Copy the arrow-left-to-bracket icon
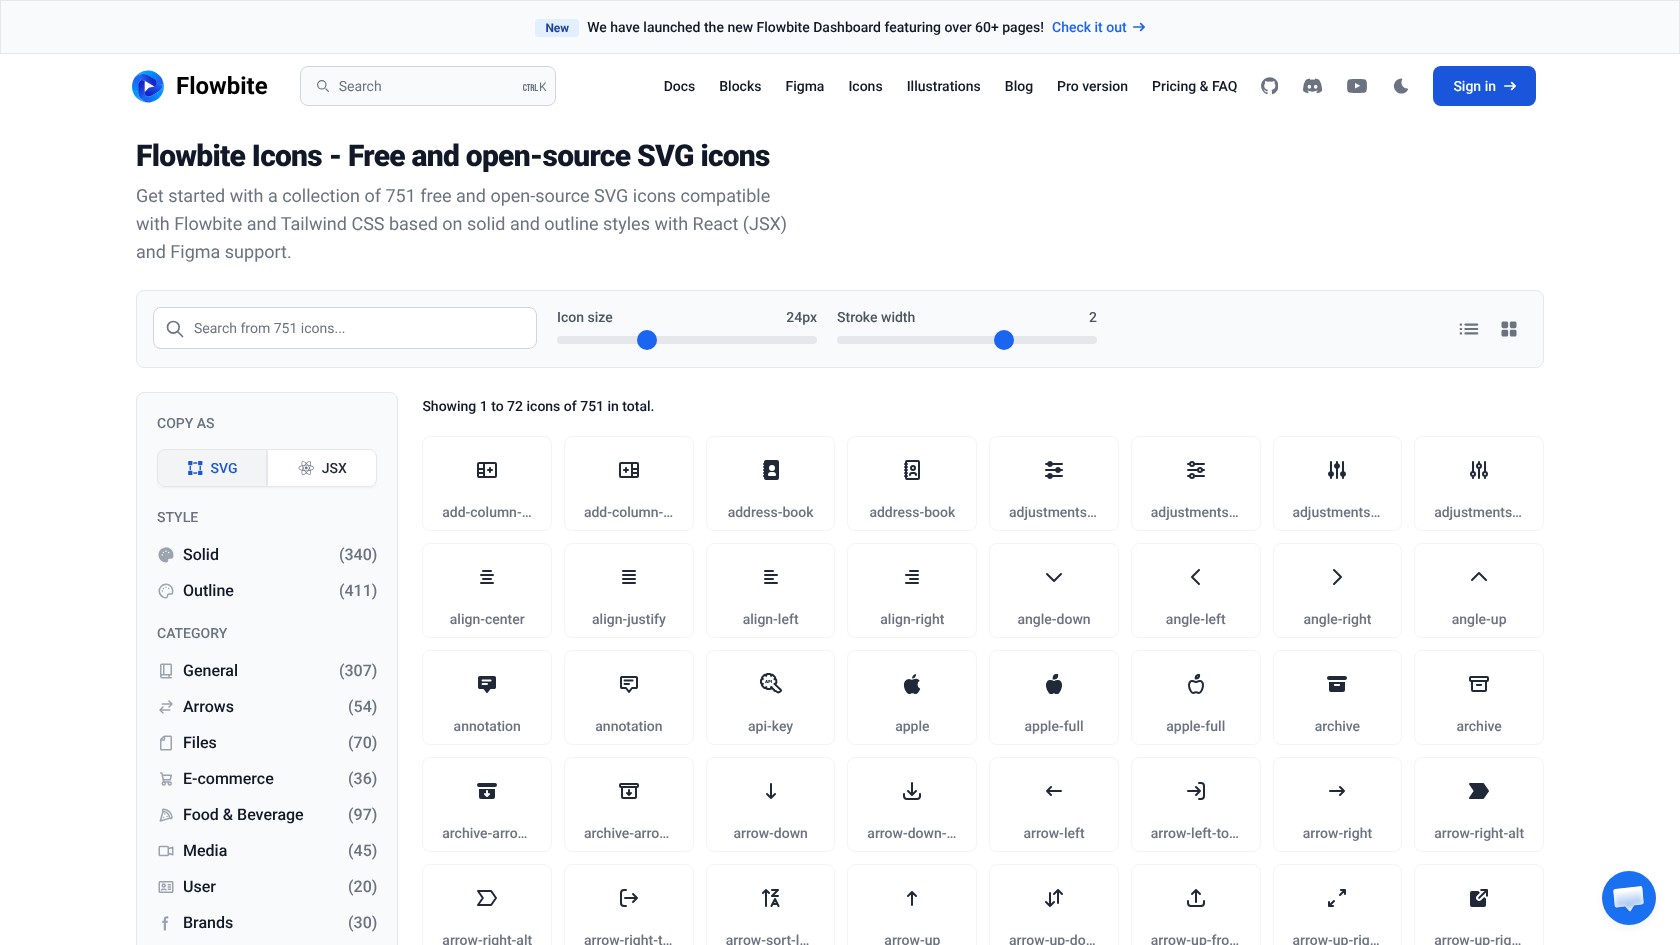Screen dimensions: 1680x945 1195,804
